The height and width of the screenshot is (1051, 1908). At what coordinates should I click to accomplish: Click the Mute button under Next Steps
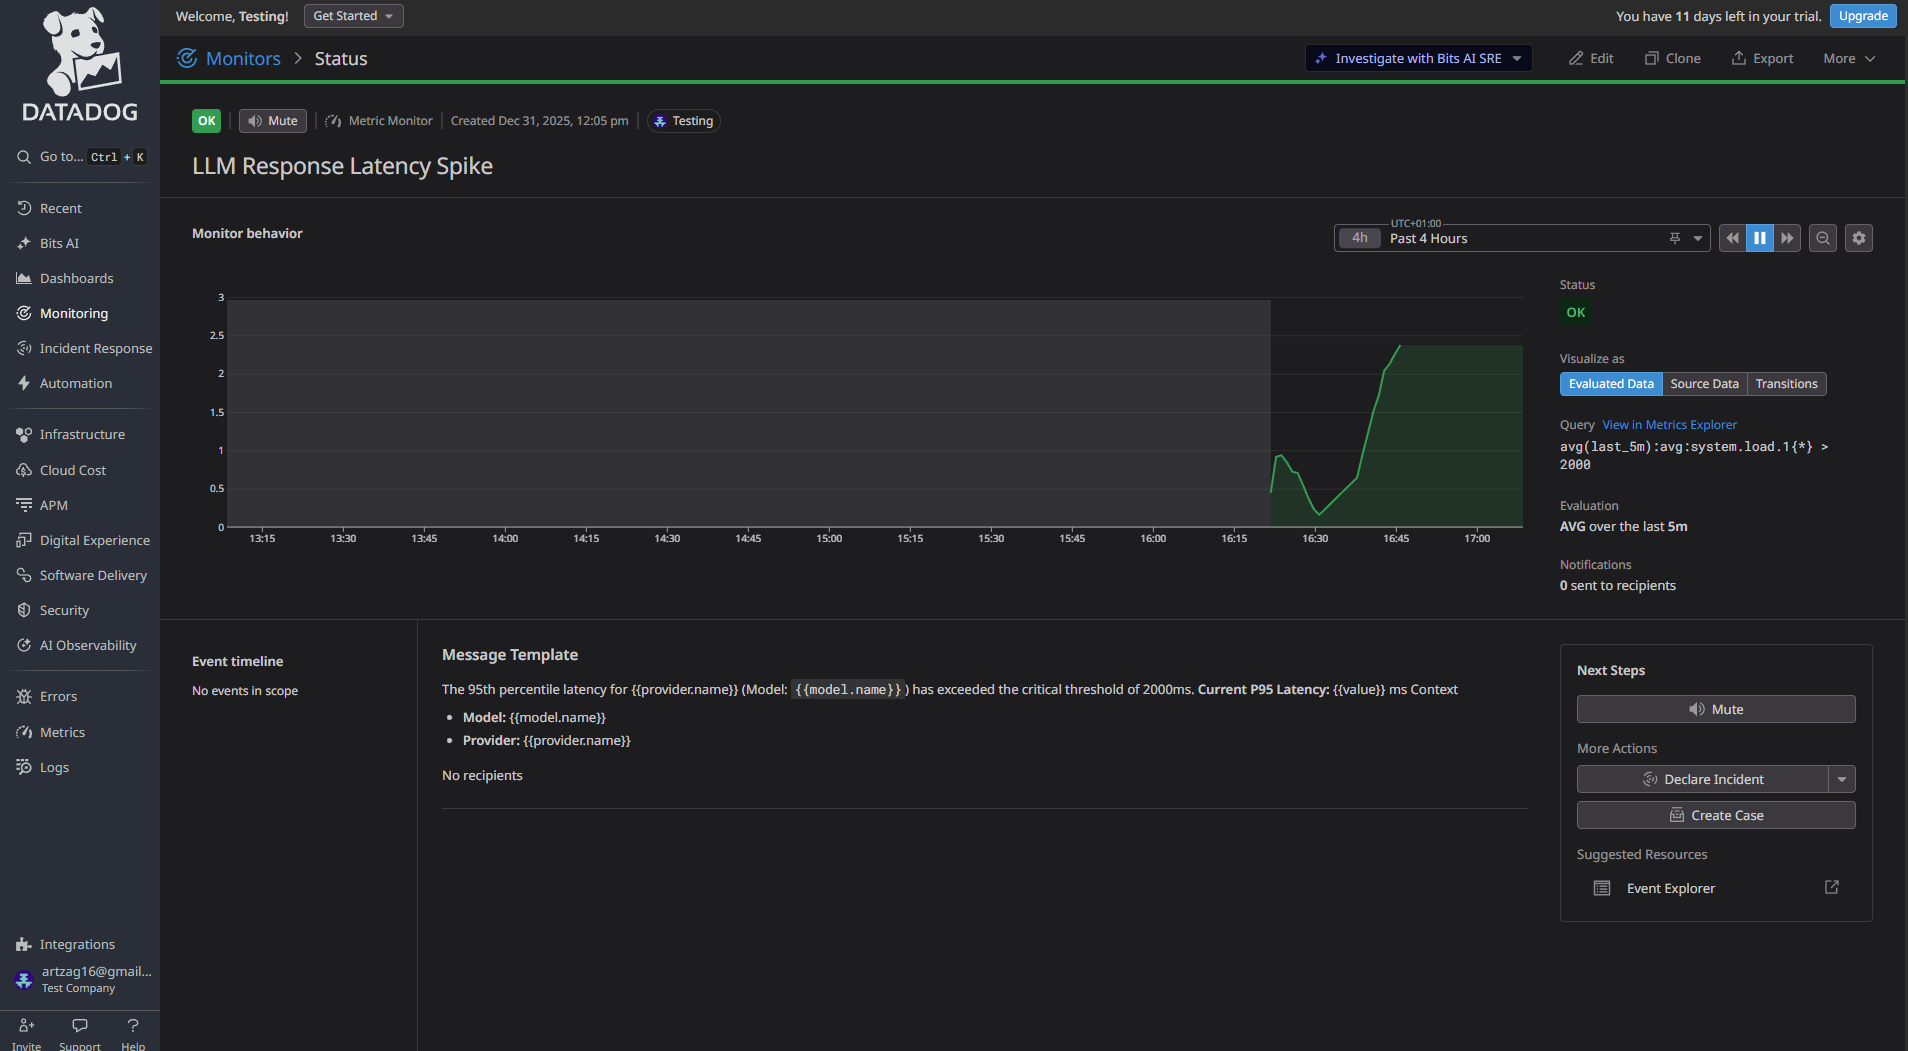(1716, 709)
